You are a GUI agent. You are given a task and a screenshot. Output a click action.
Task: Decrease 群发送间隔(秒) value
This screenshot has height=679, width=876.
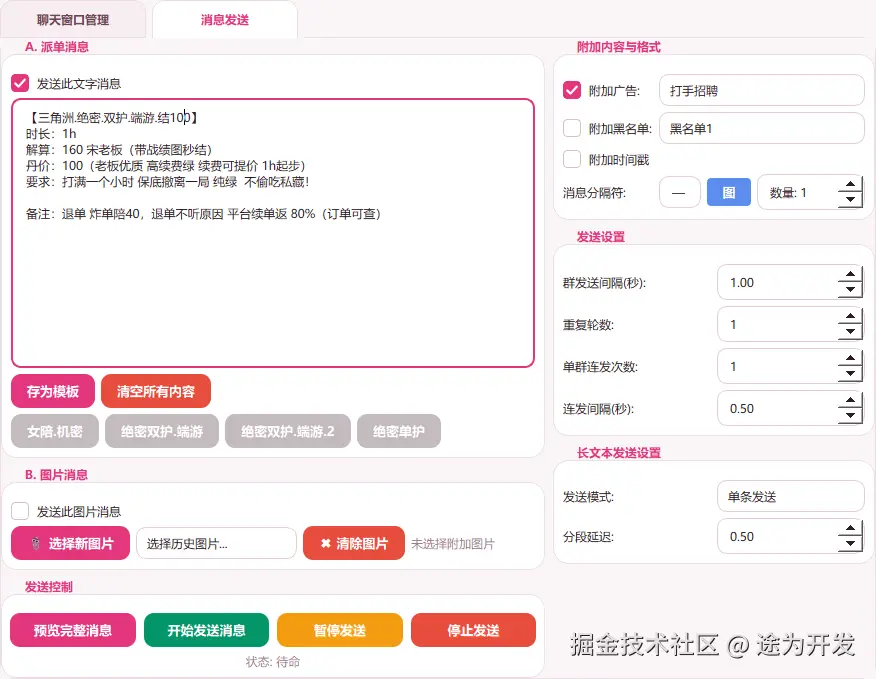coord(850,289)
